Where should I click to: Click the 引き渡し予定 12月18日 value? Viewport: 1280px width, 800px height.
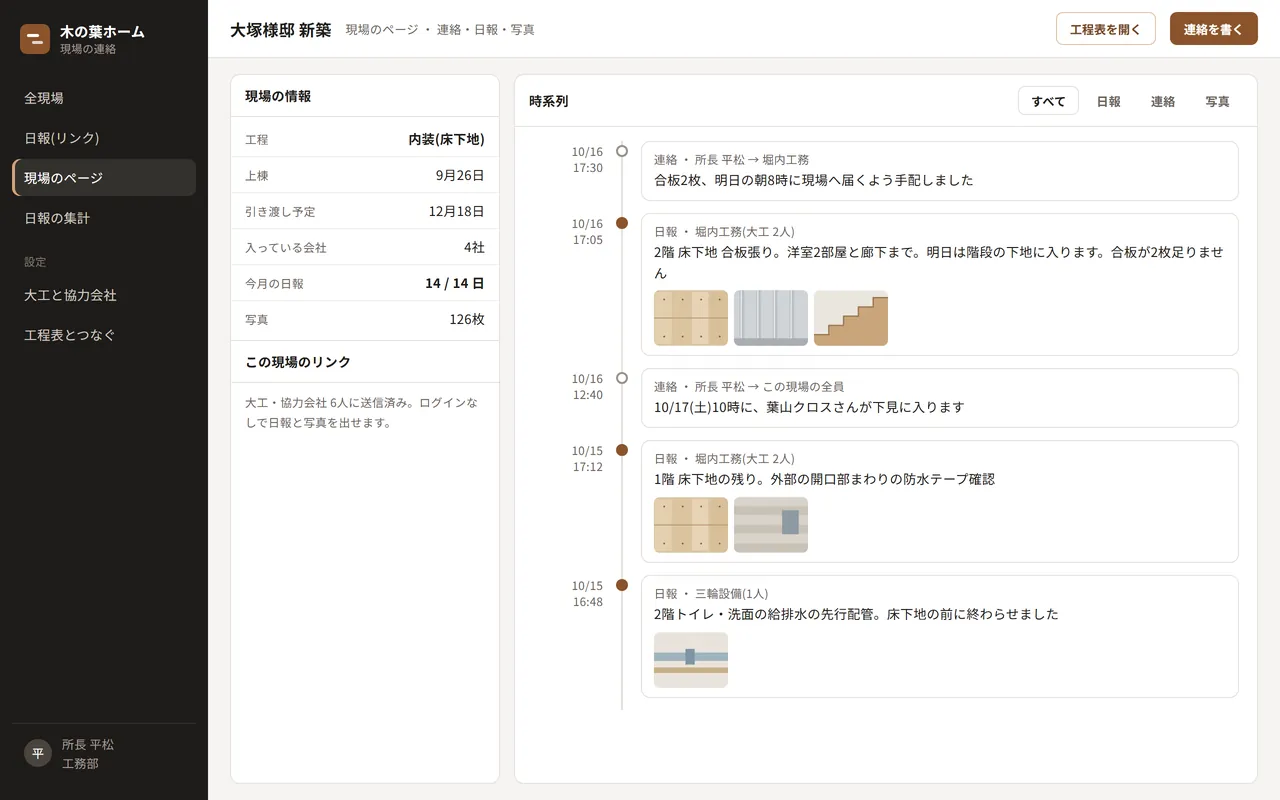point(456,211)
